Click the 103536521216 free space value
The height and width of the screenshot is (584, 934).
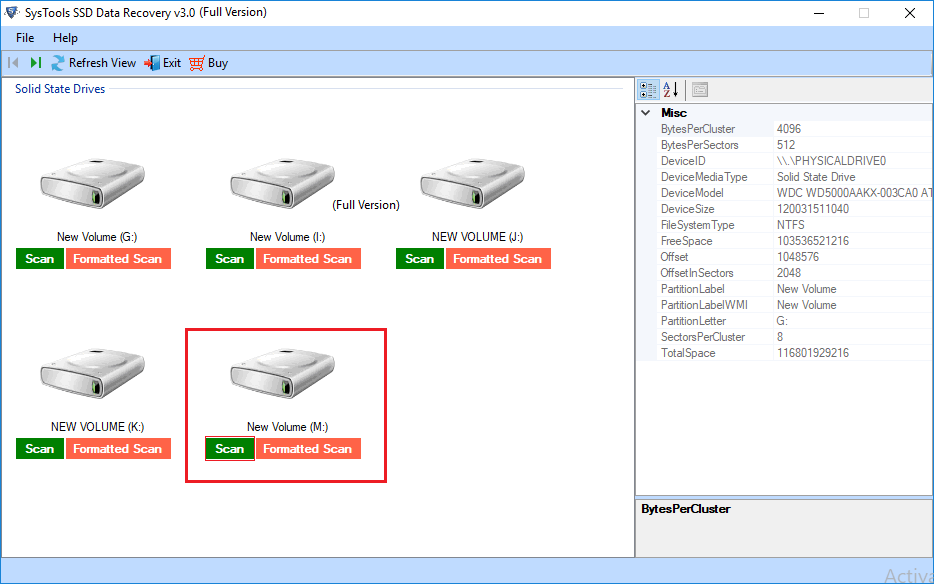click(812, 241)
